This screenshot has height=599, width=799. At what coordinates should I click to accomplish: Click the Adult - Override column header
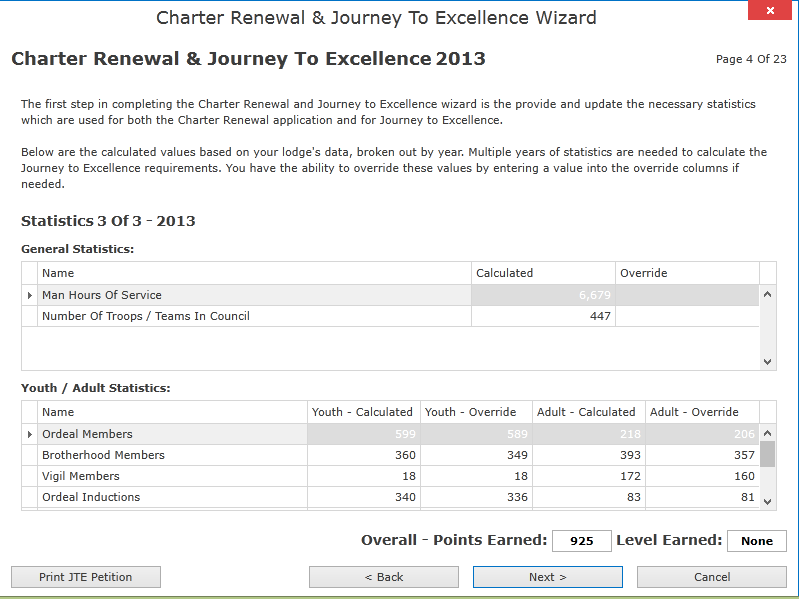[x=702, y=412]
